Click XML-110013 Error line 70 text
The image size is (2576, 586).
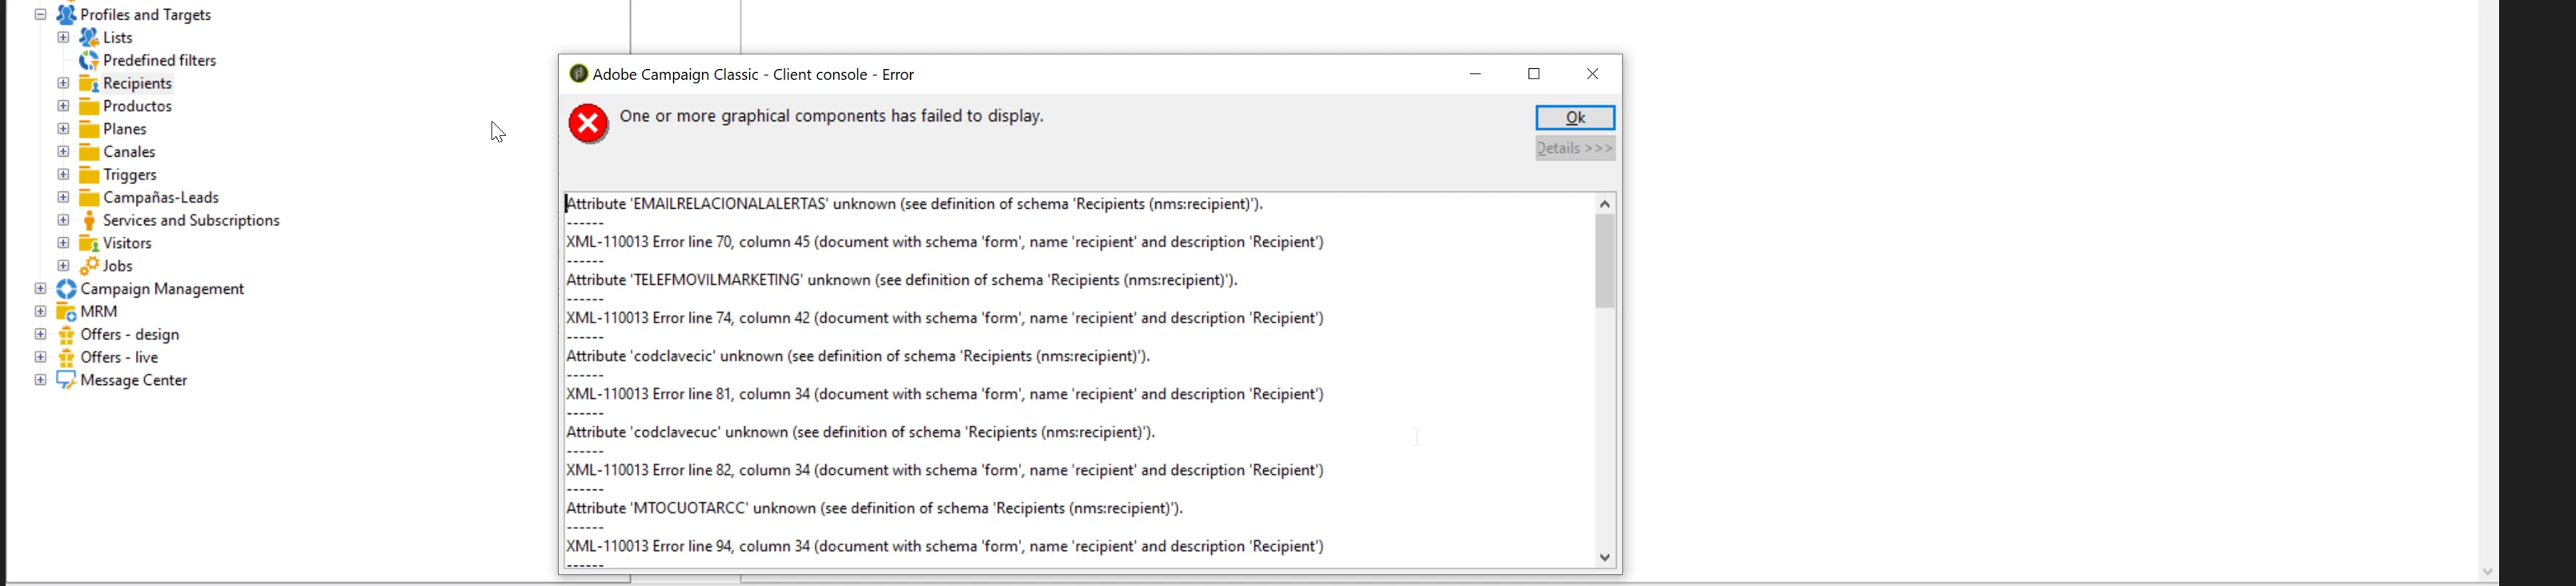(945, 242)
